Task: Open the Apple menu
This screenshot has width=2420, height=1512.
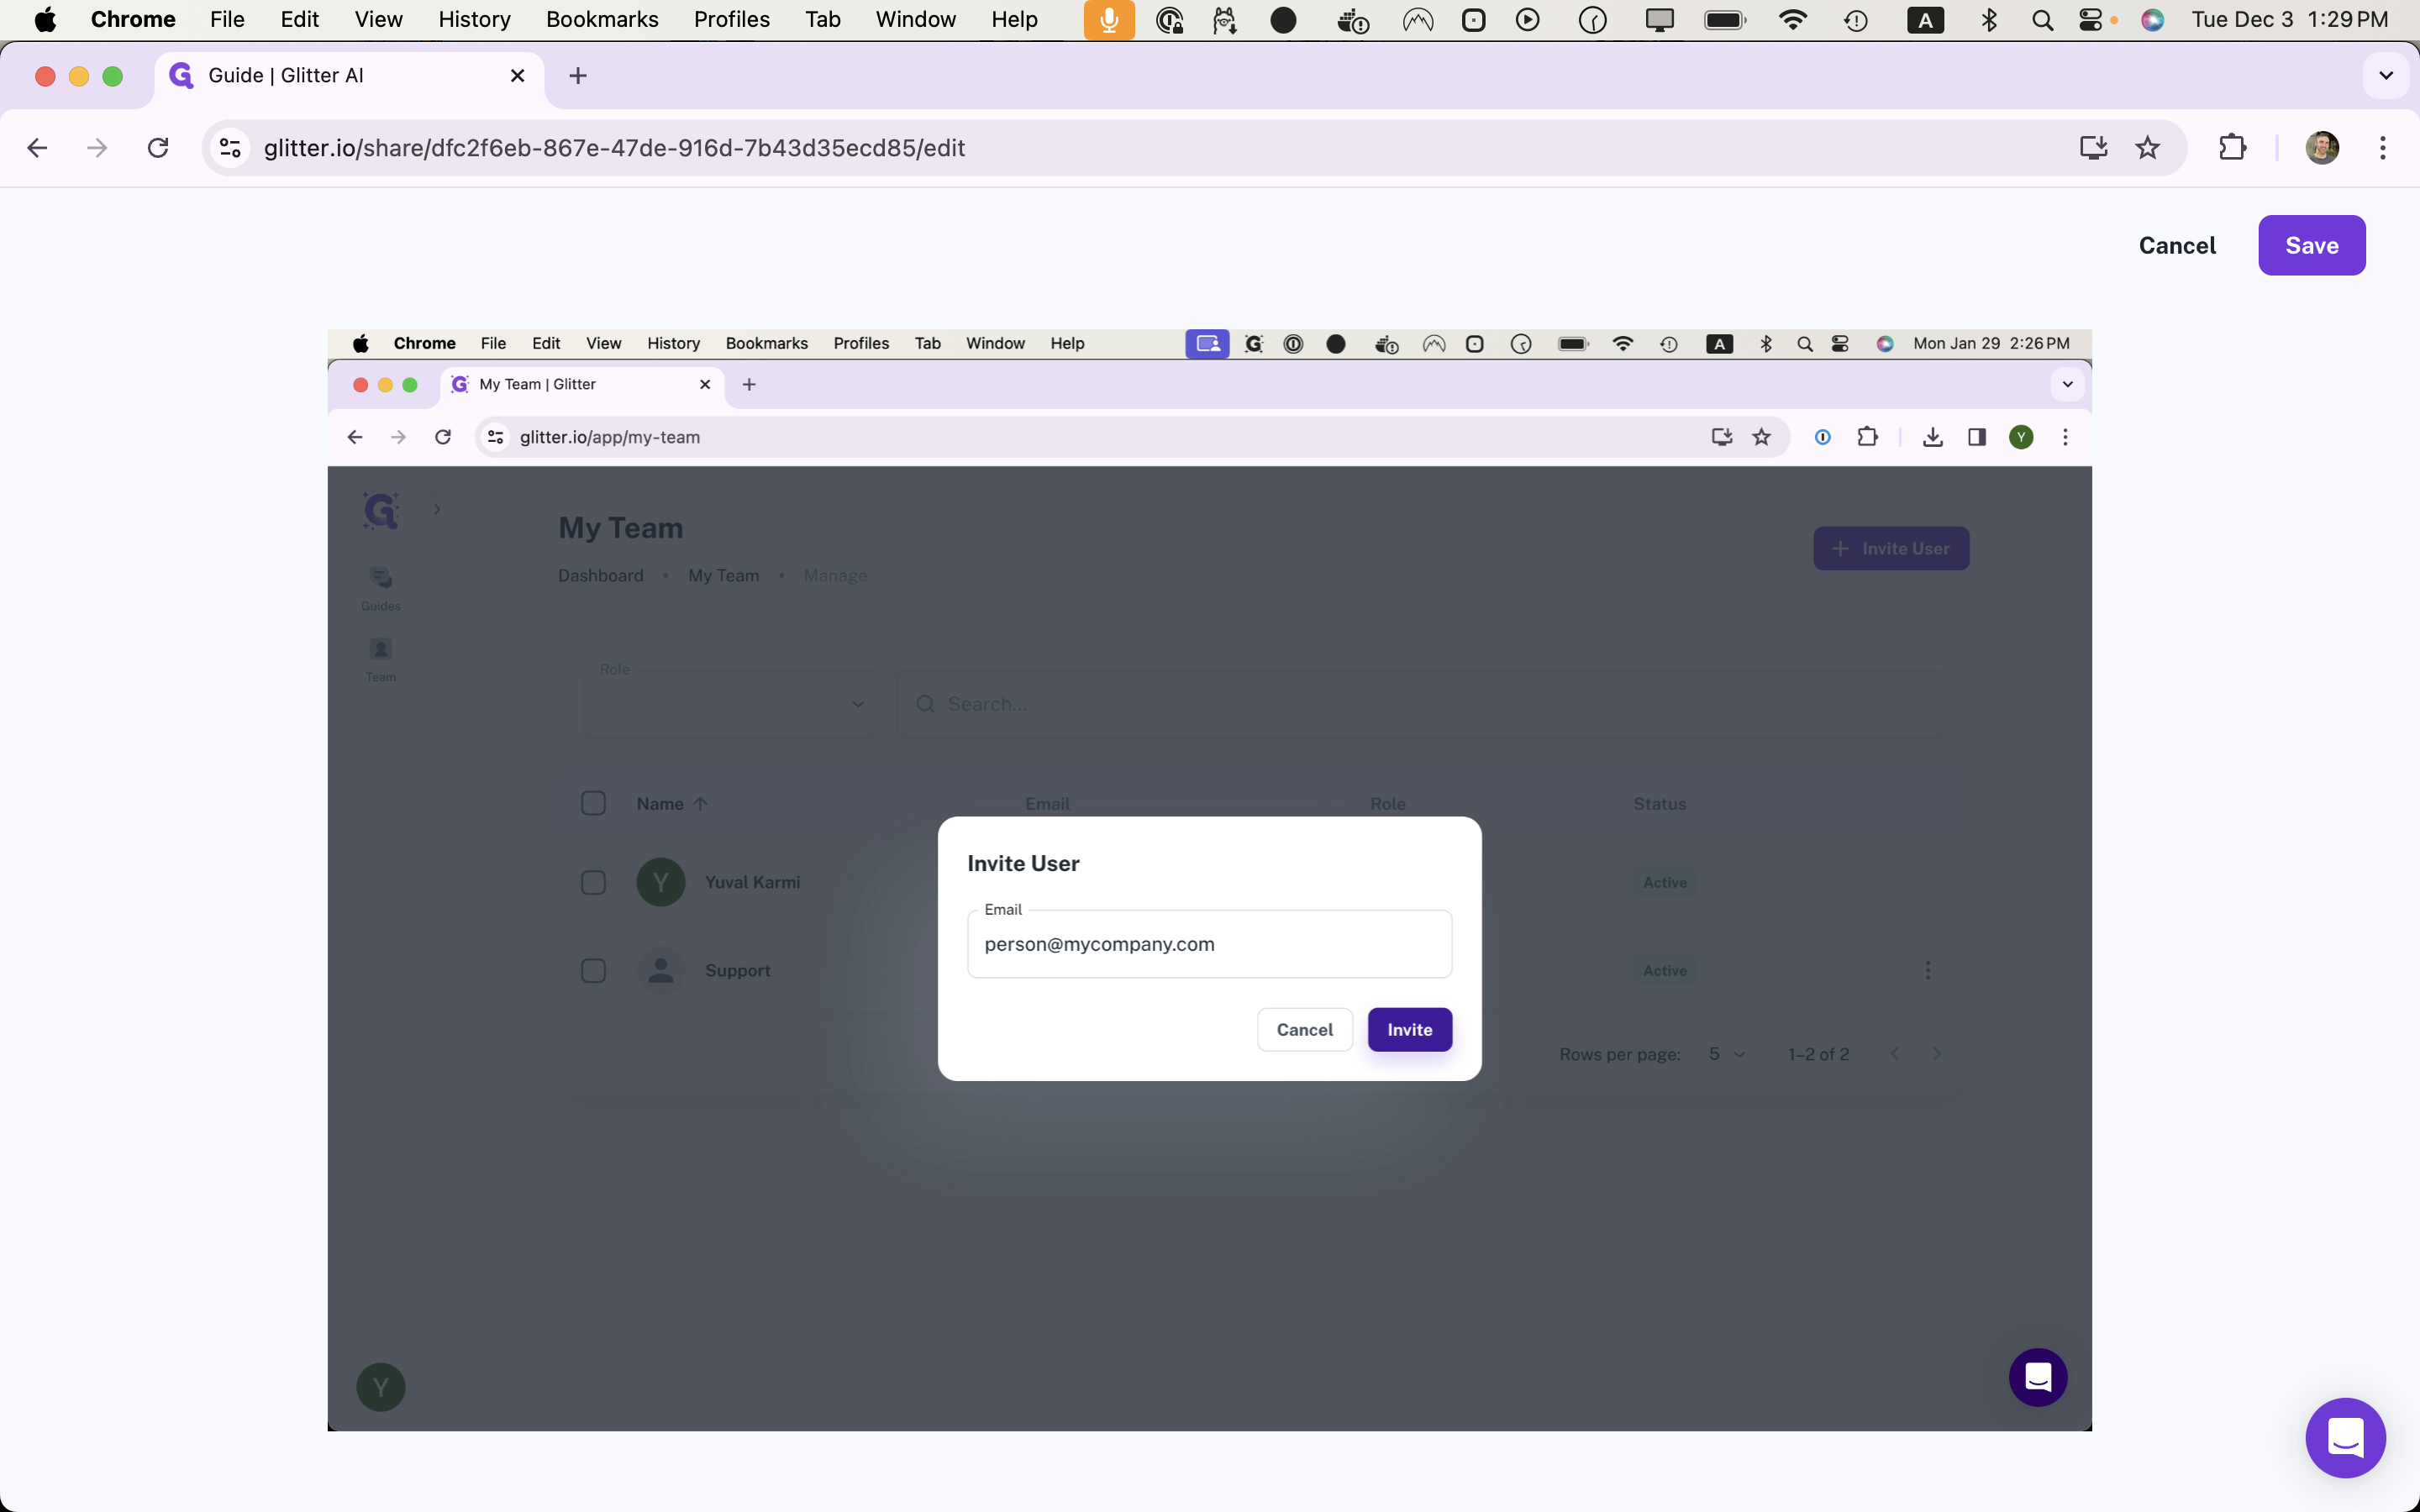Action: [45, 19]
